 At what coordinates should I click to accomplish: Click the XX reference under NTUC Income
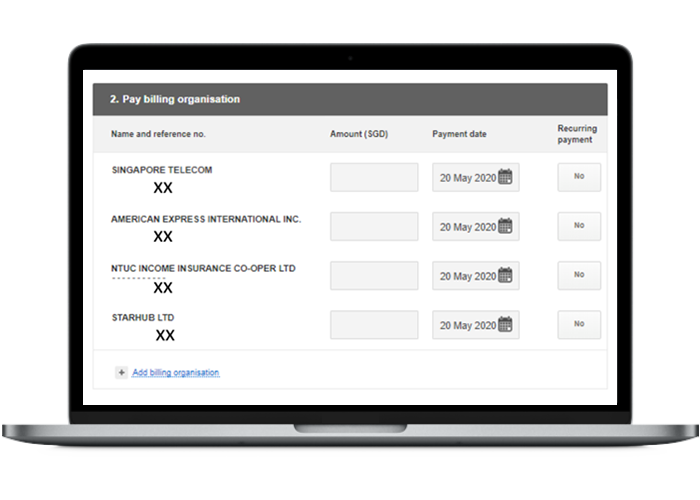(163, 288)
